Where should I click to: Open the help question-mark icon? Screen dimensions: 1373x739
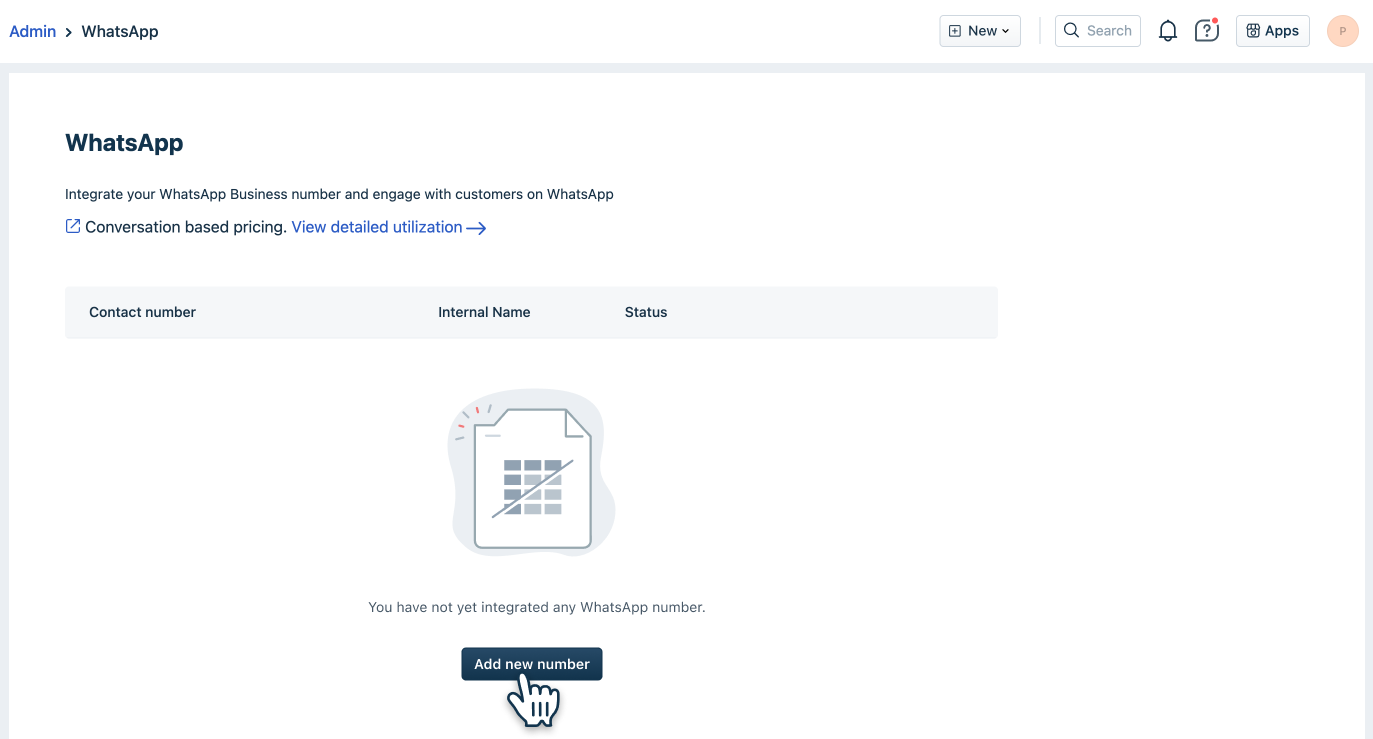click(x=1207, y=31)
